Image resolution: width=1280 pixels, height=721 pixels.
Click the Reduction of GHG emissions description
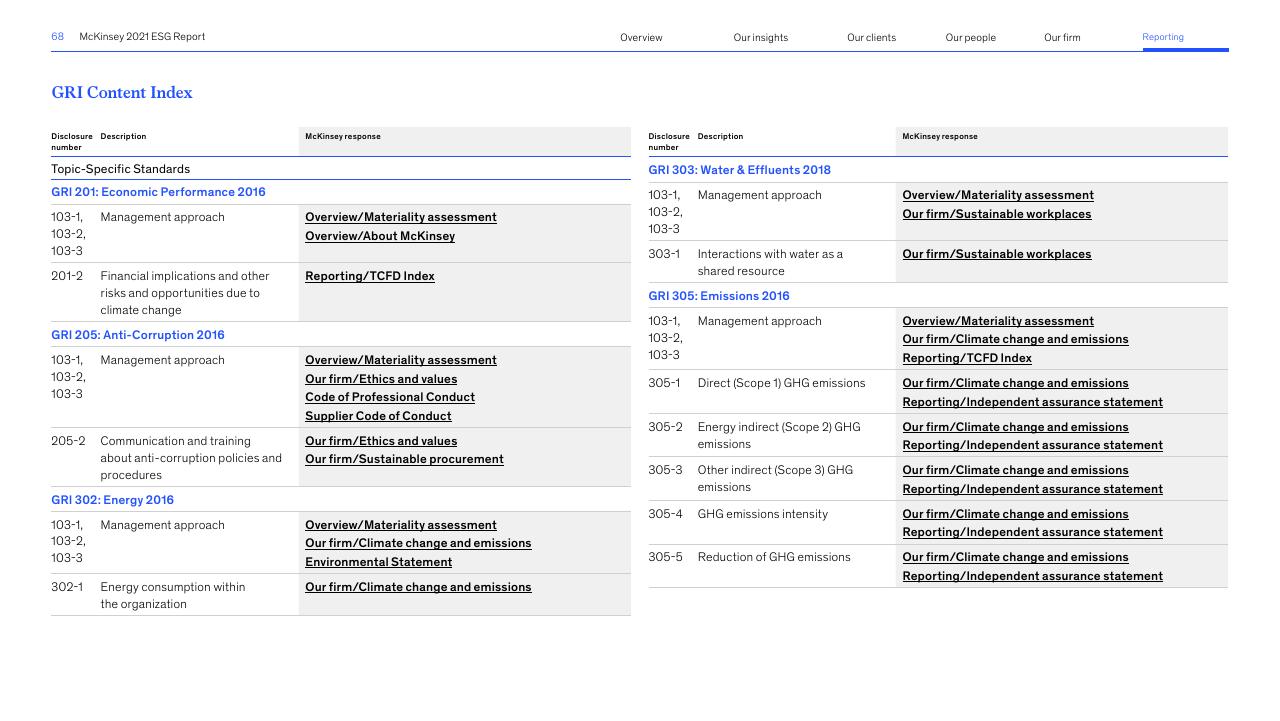coord(774,557)
